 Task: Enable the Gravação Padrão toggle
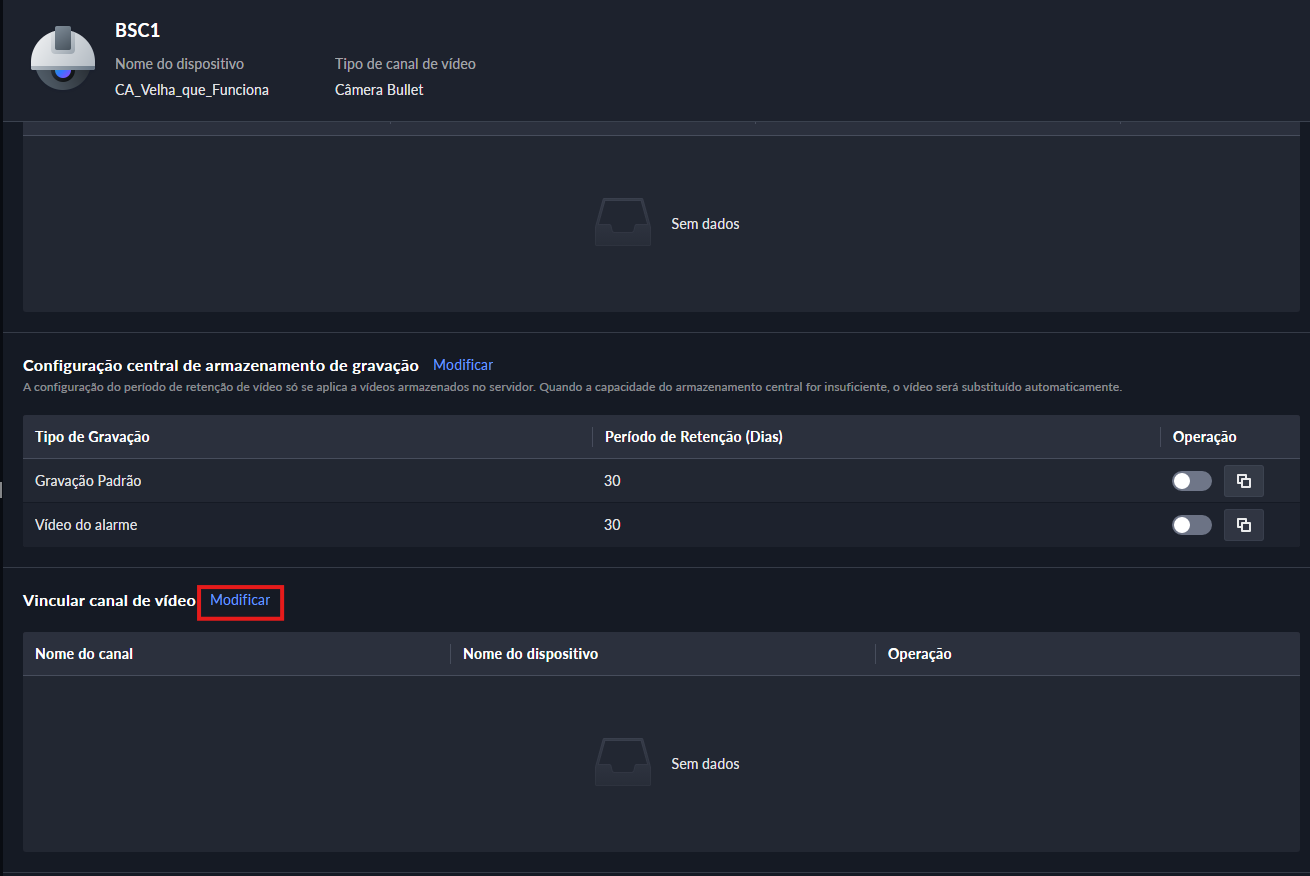click(1191, 481)
